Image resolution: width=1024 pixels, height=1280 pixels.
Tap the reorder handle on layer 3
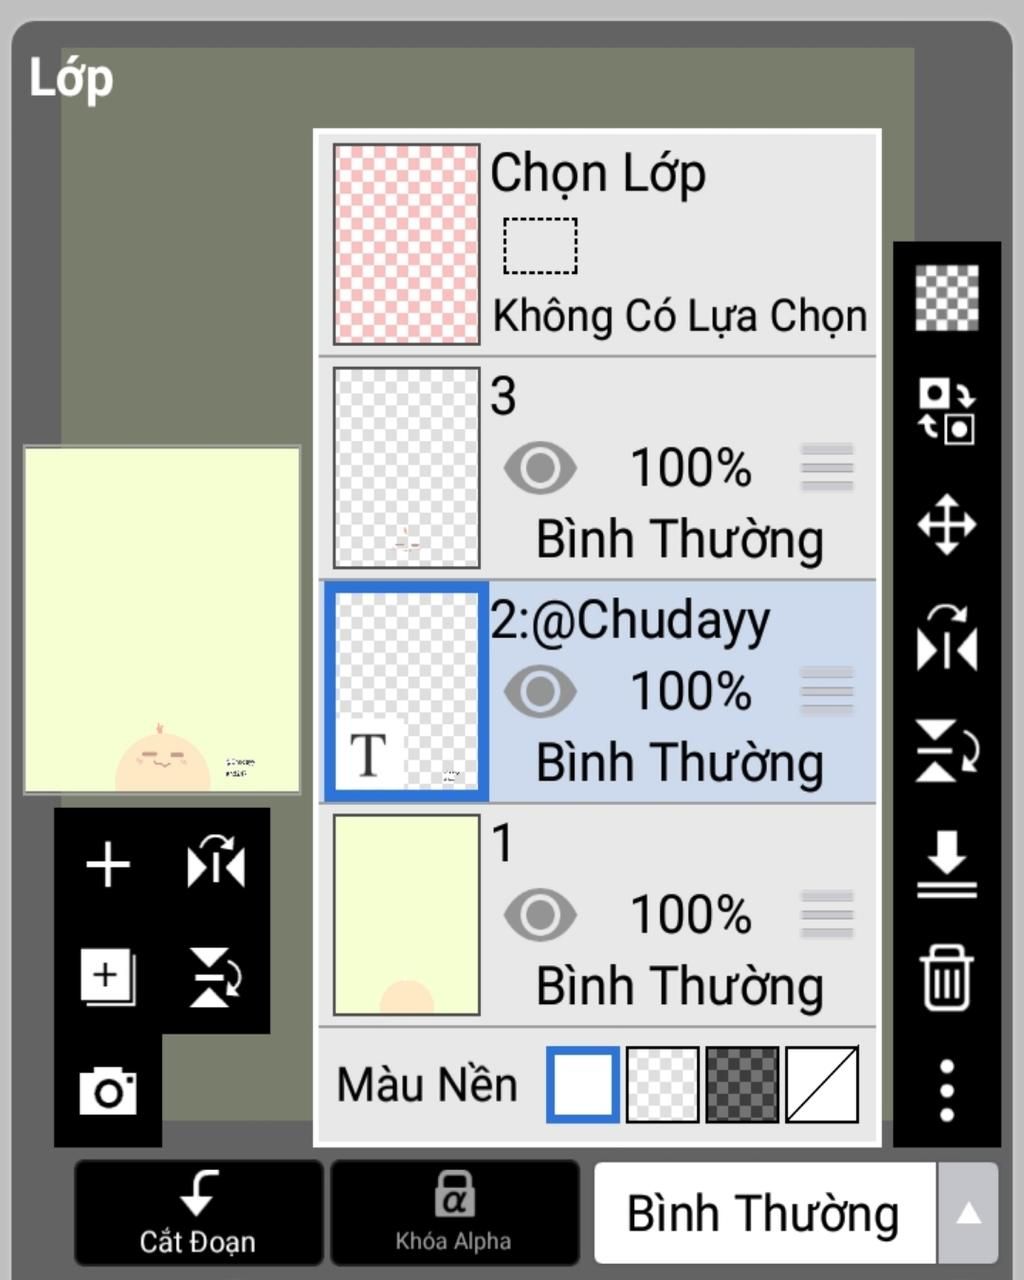[827, 467]
